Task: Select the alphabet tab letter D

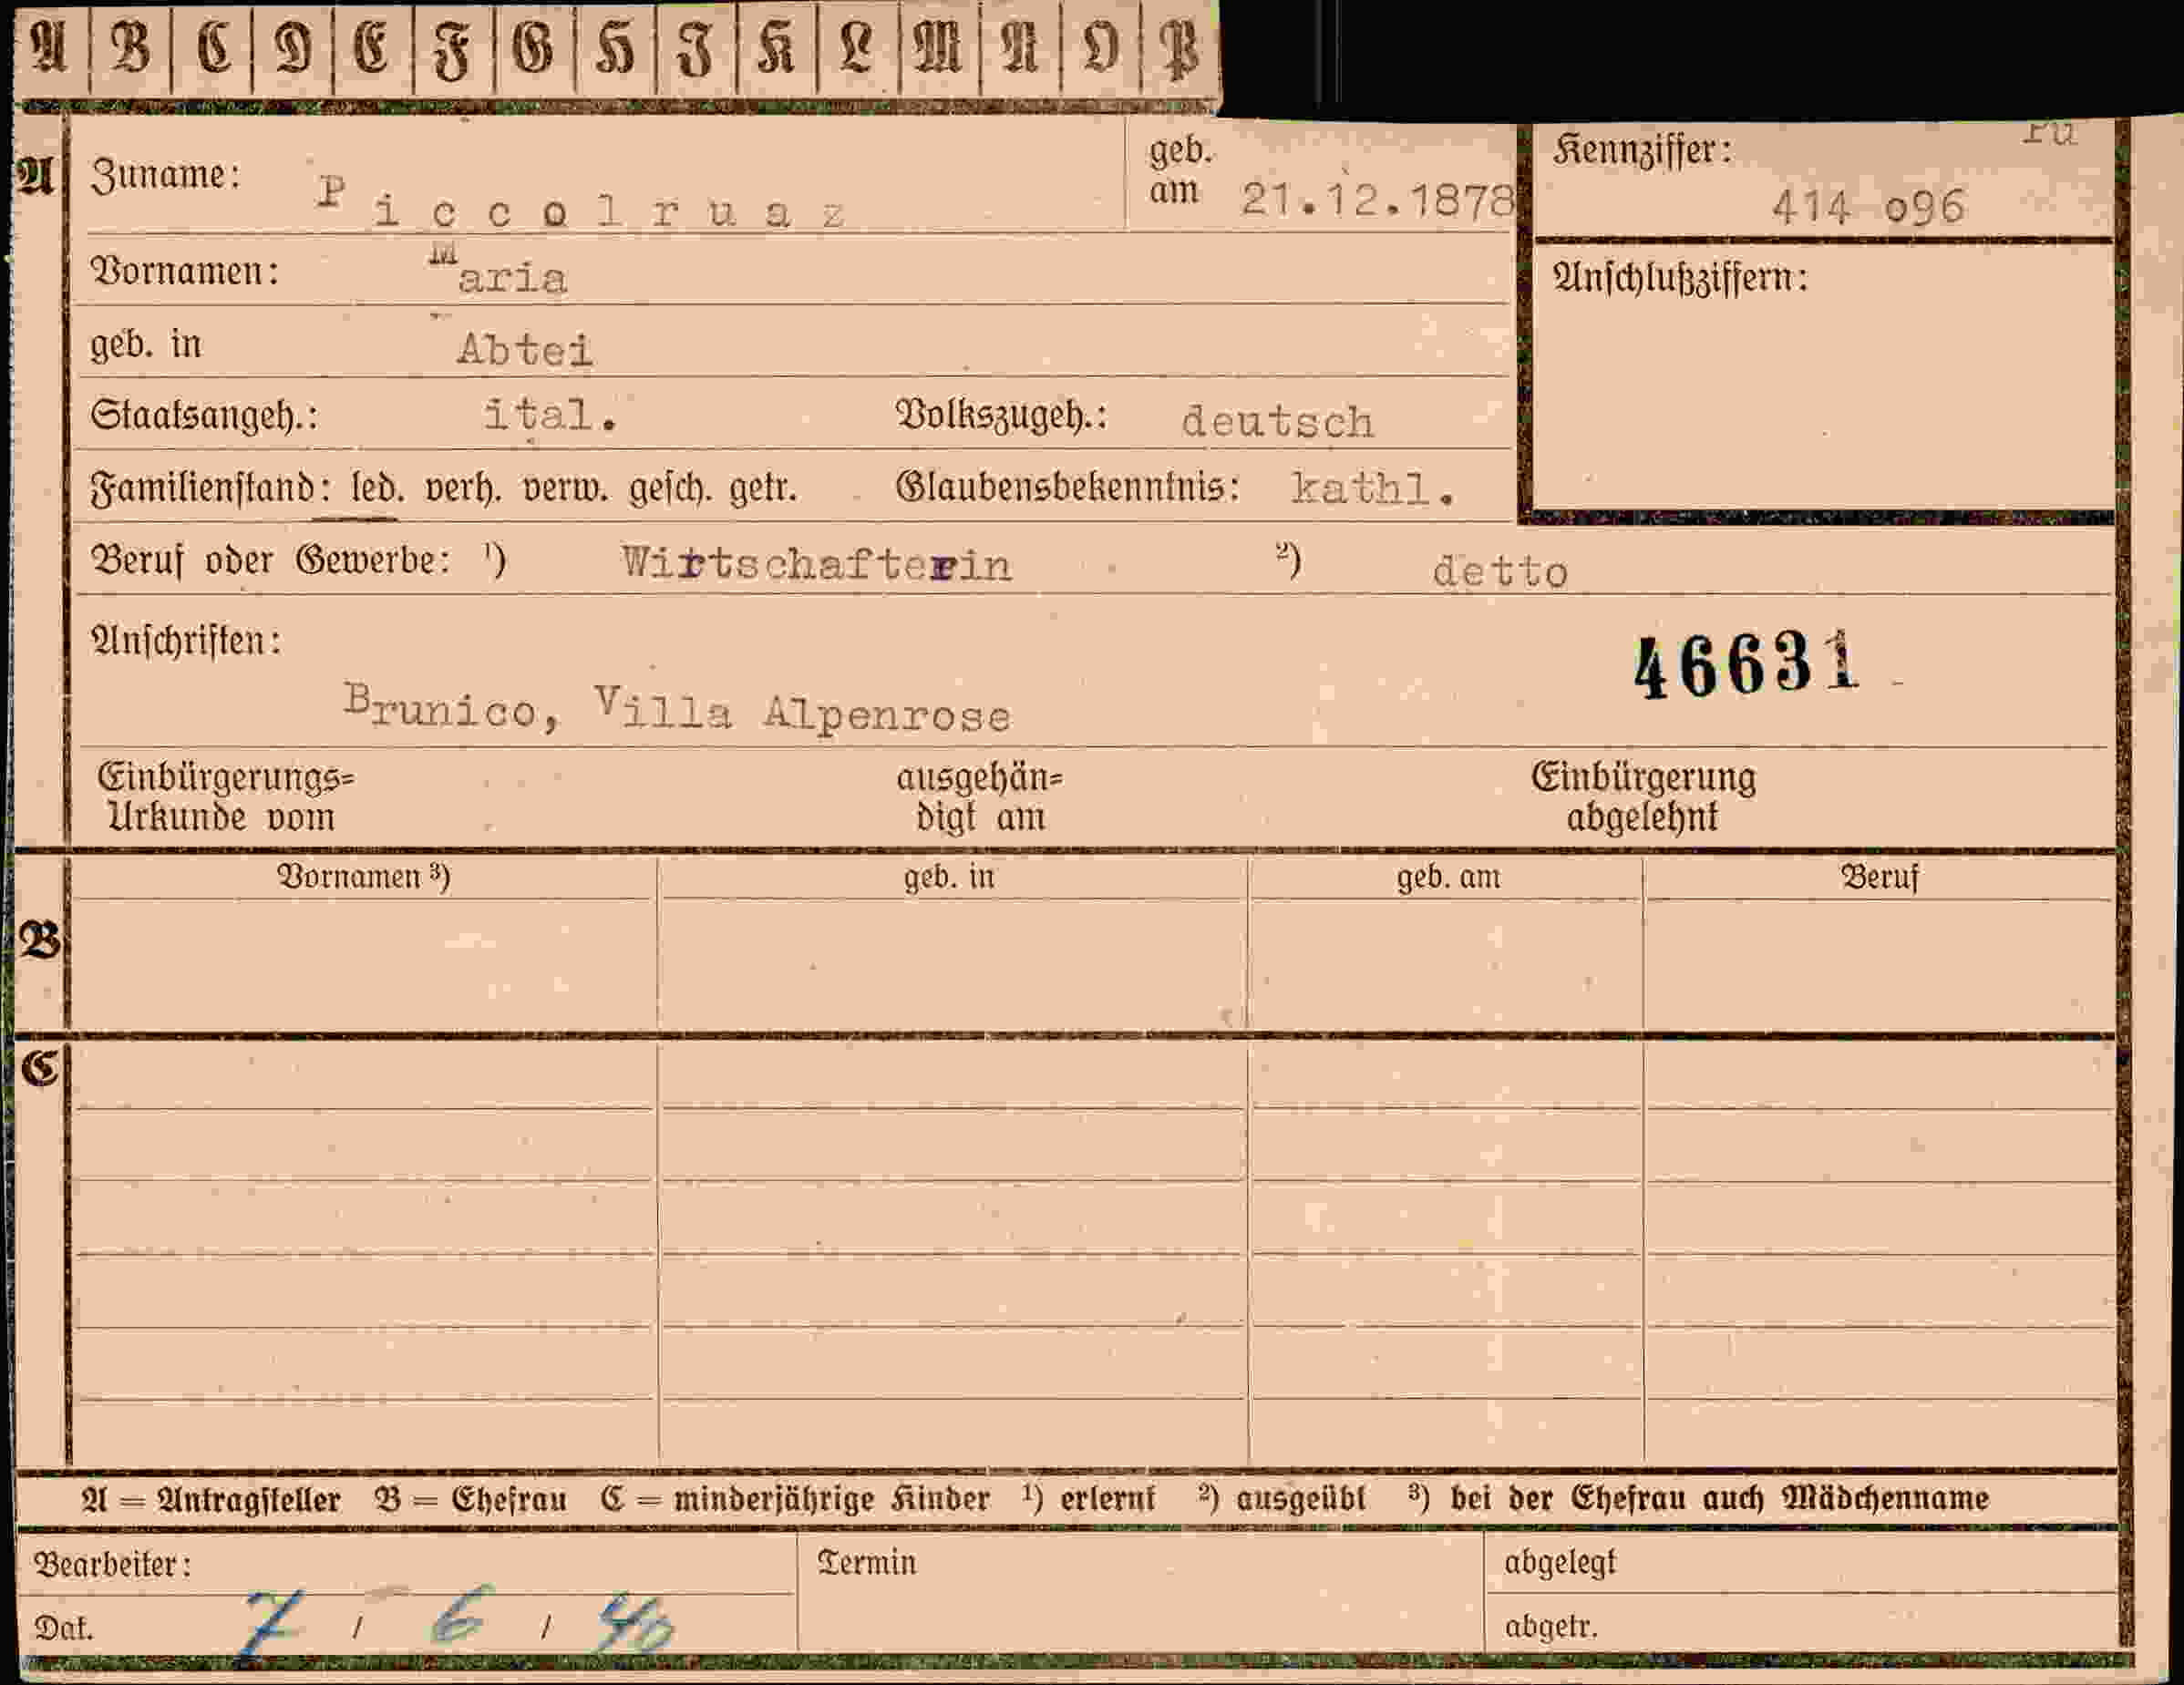Action: [x=292, y=48]
